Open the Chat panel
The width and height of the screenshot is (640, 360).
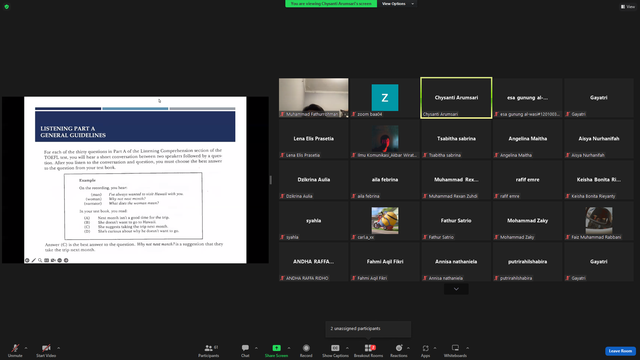point(245,350)
